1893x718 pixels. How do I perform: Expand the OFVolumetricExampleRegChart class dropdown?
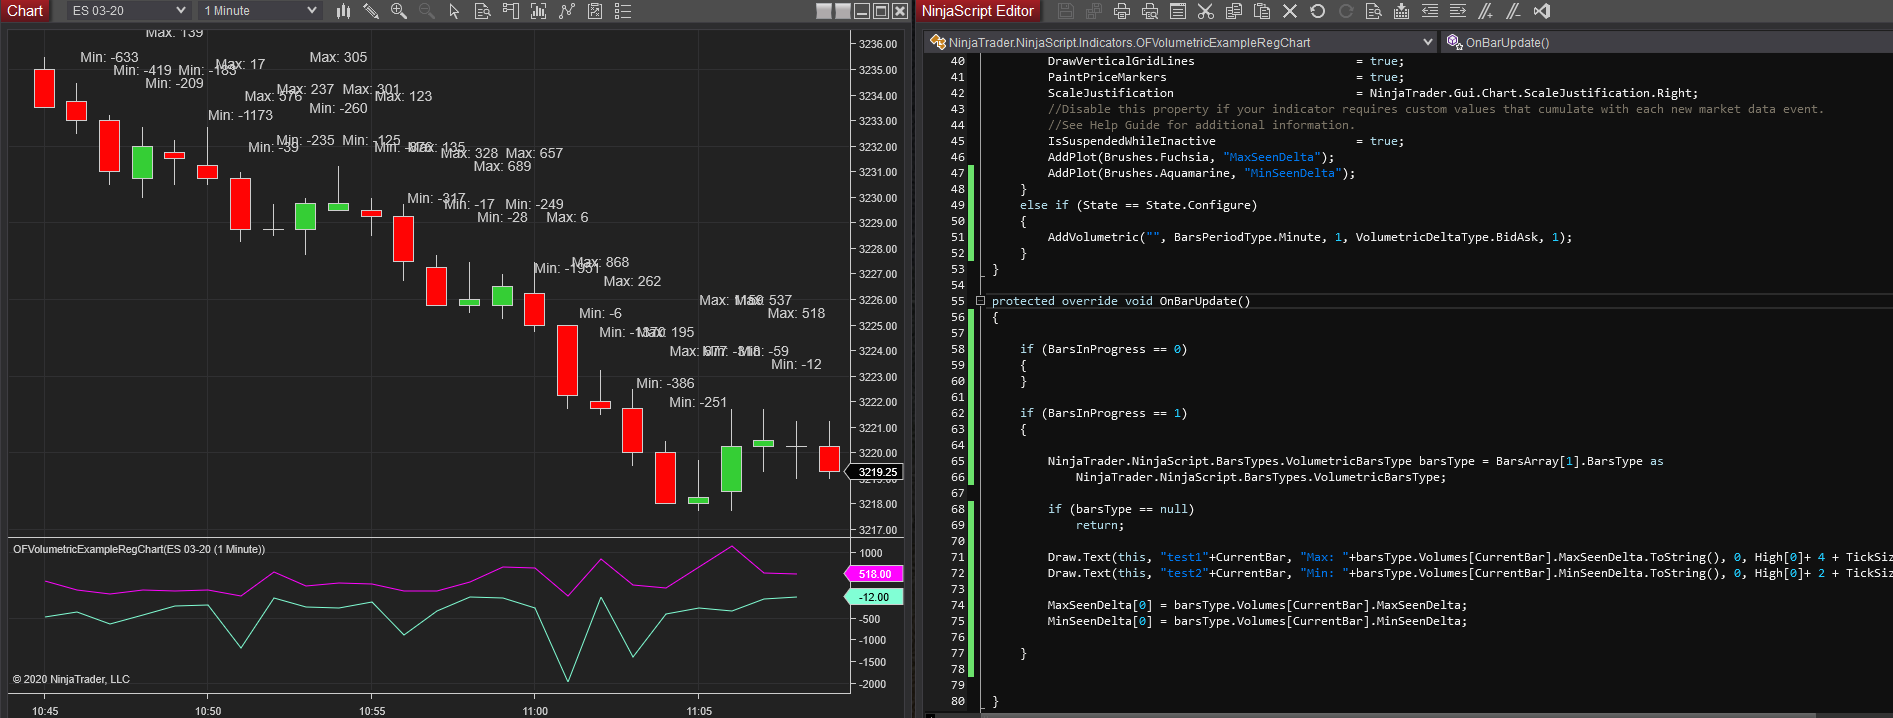pos(1427,42)
